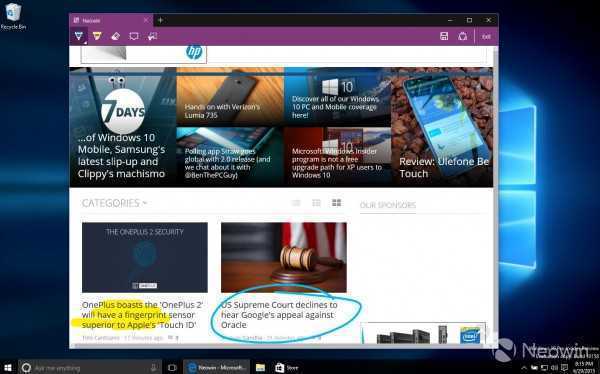Save the web note using floppy disk icon
Screen dimensions: 600x374
[444, 36]
